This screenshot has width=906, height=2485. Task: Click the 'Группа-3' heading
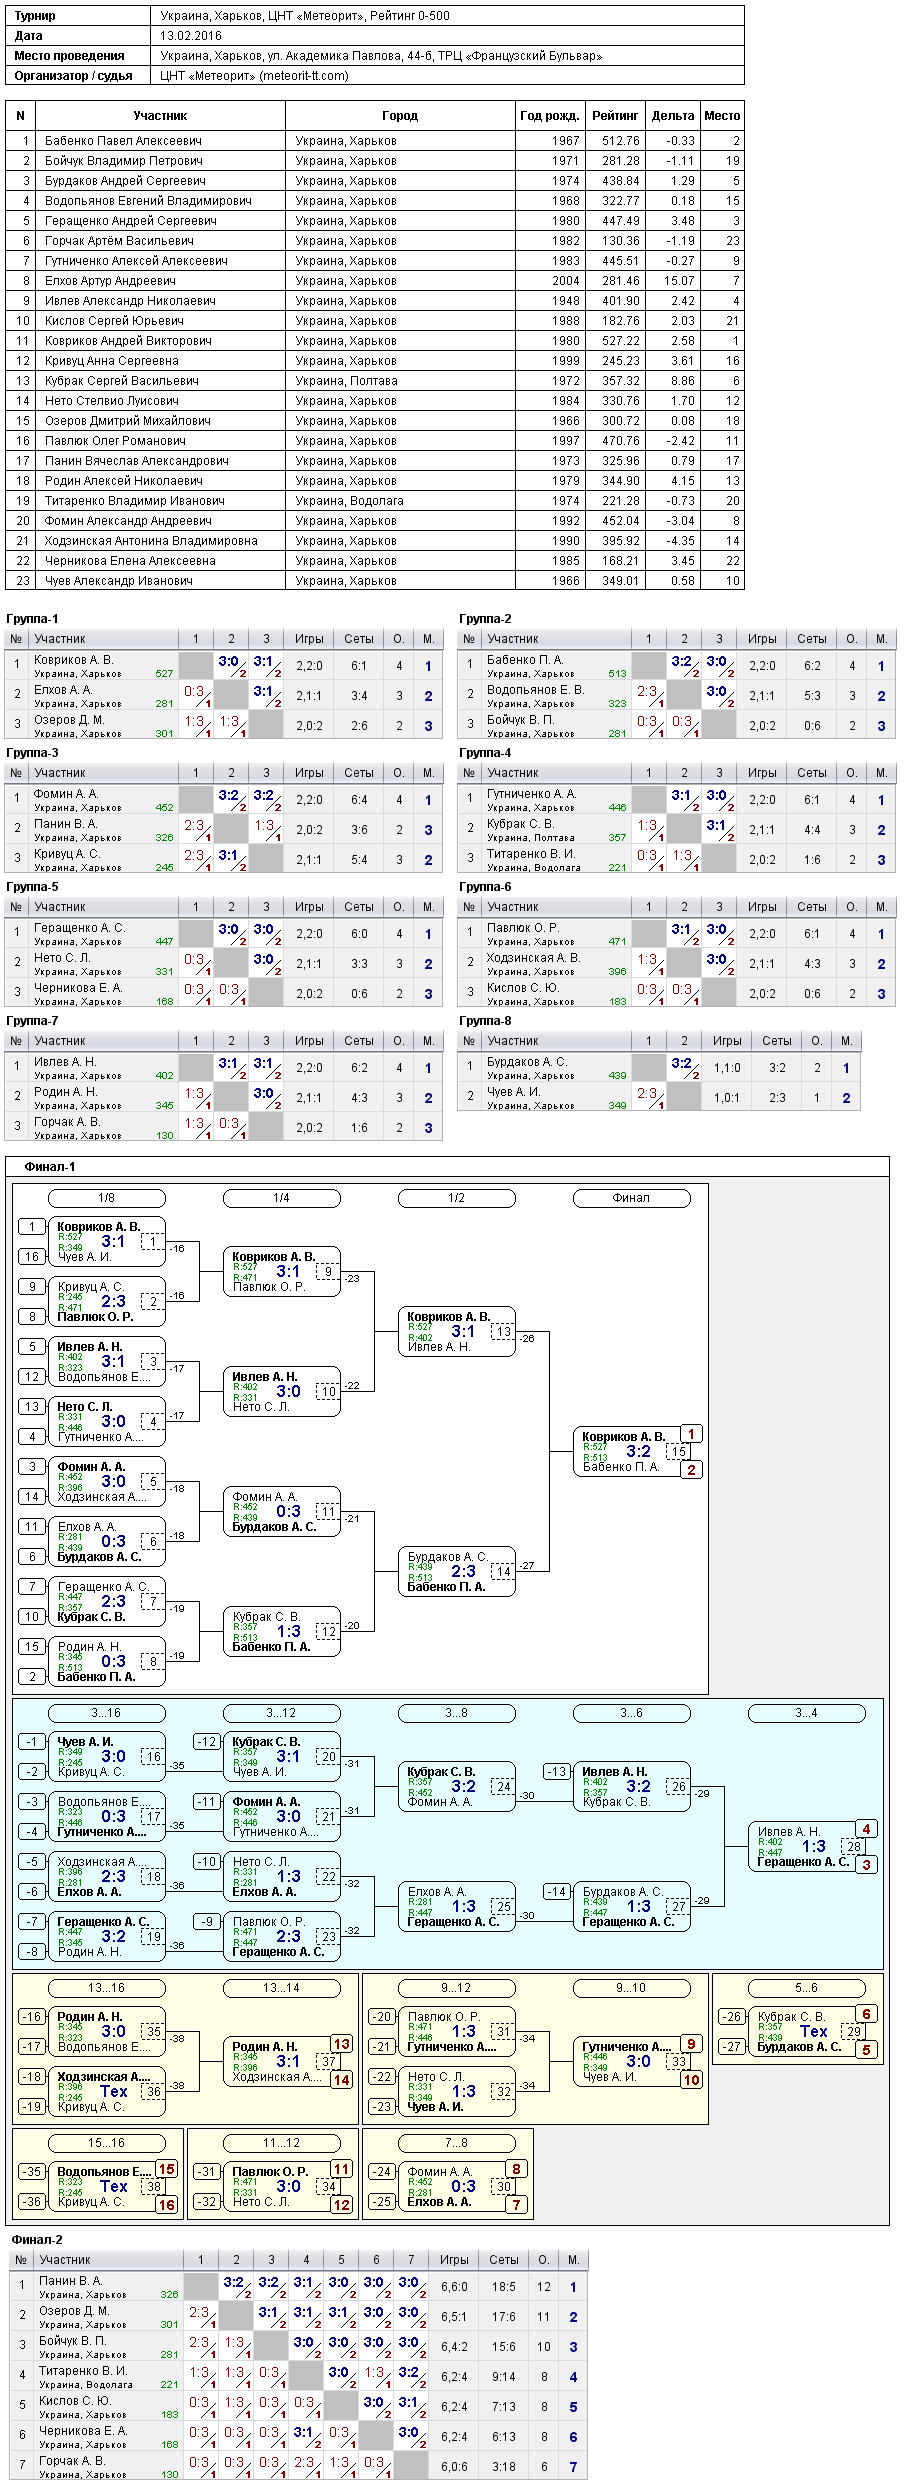pos(32,753)
